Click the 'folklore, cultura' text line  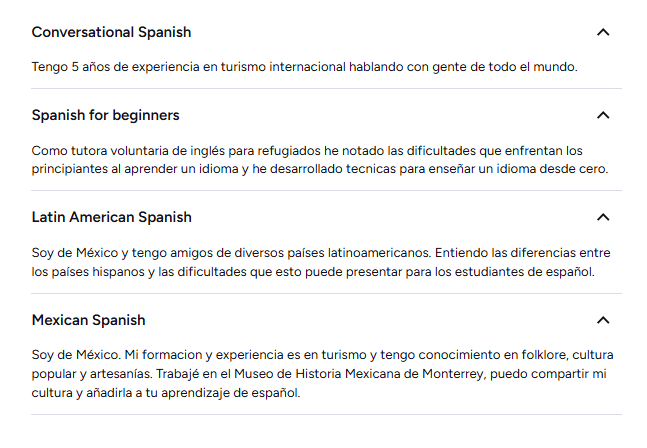(323, 355)
